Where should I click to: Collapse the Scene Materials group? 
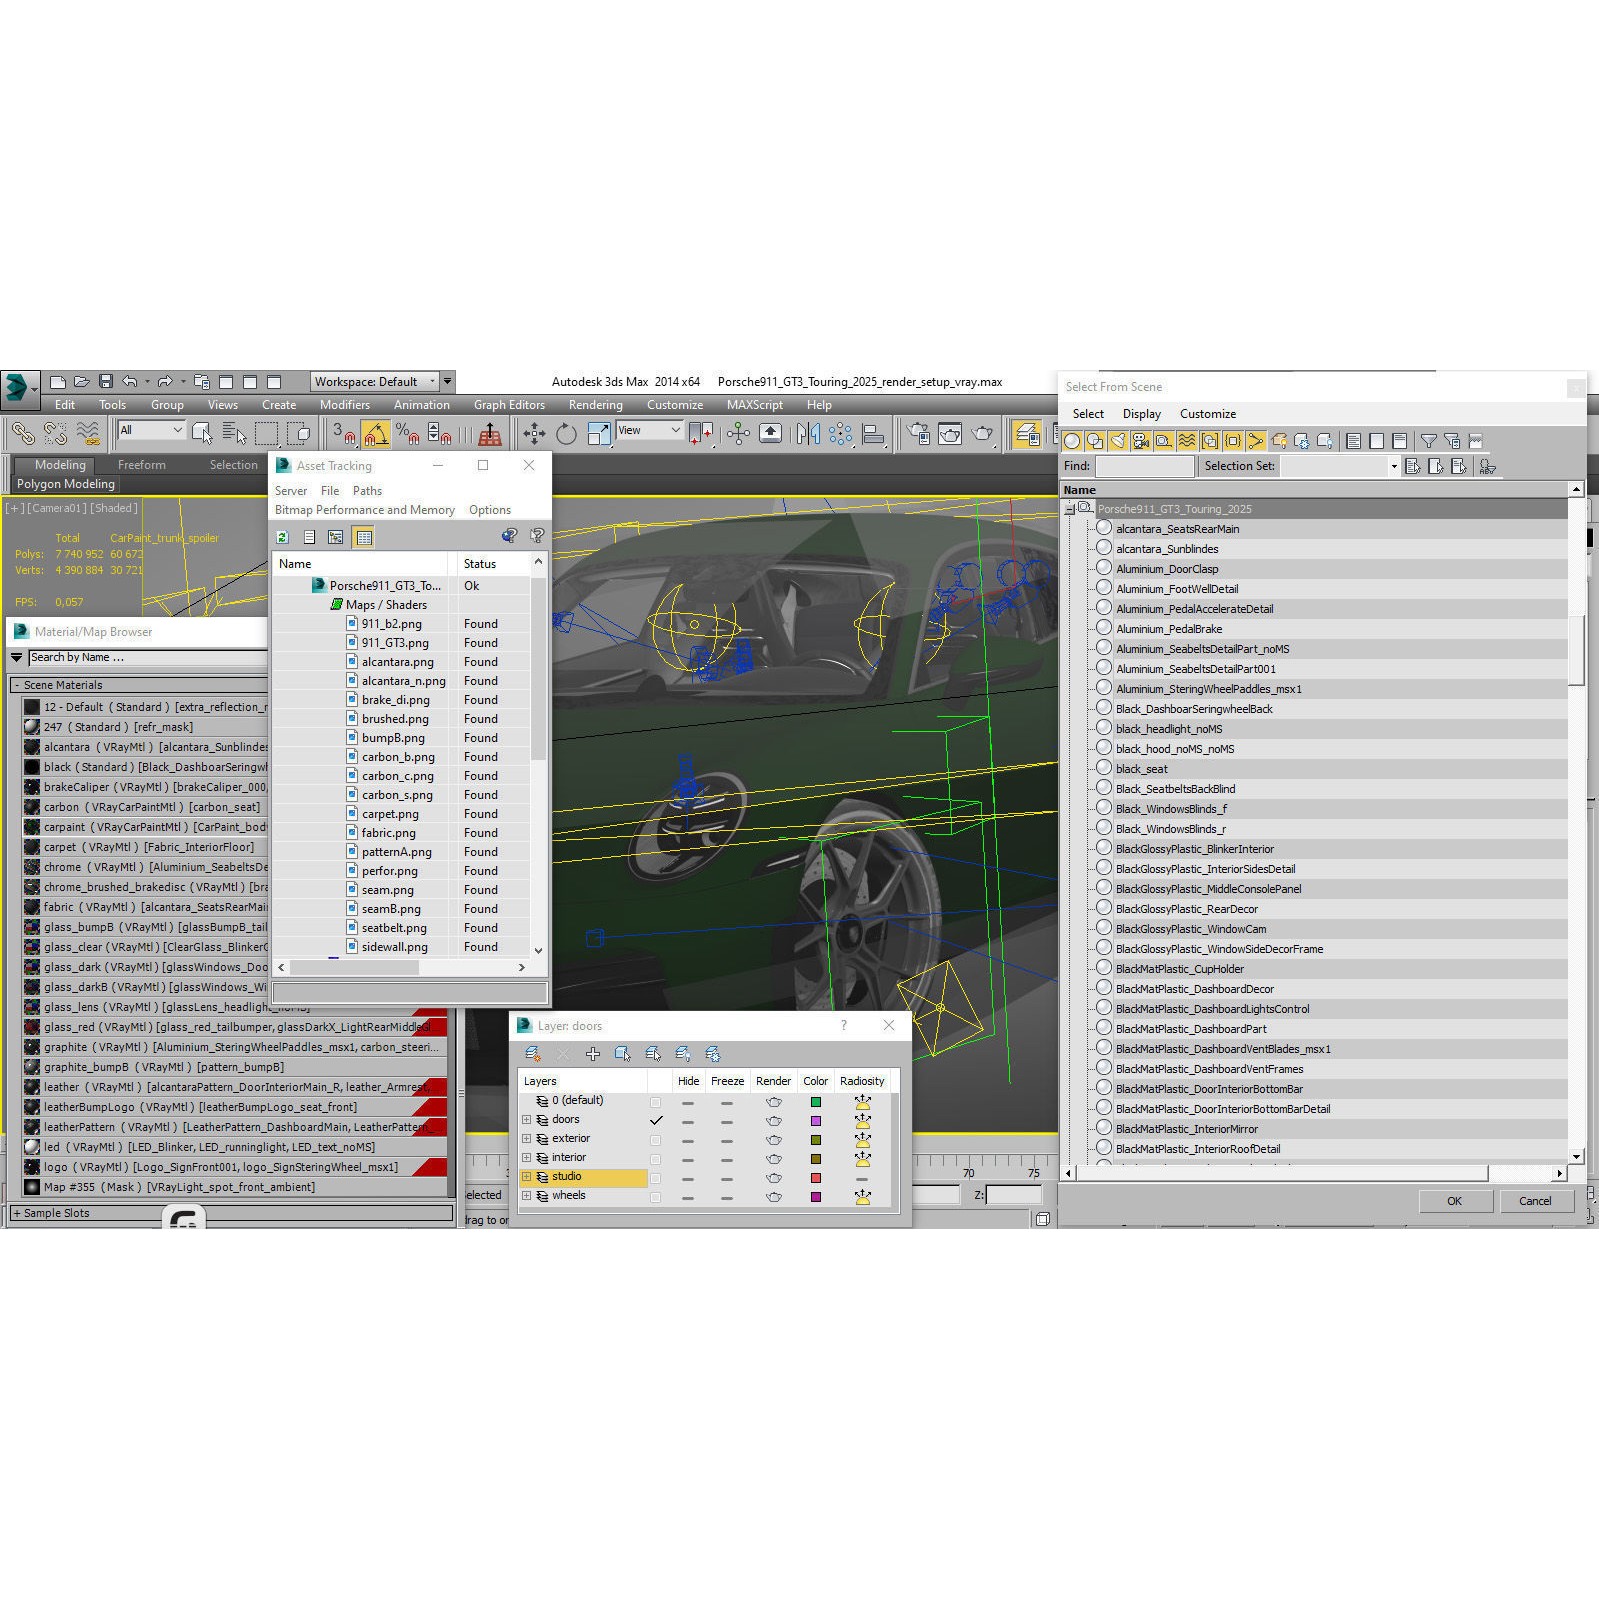coord(17,685)
